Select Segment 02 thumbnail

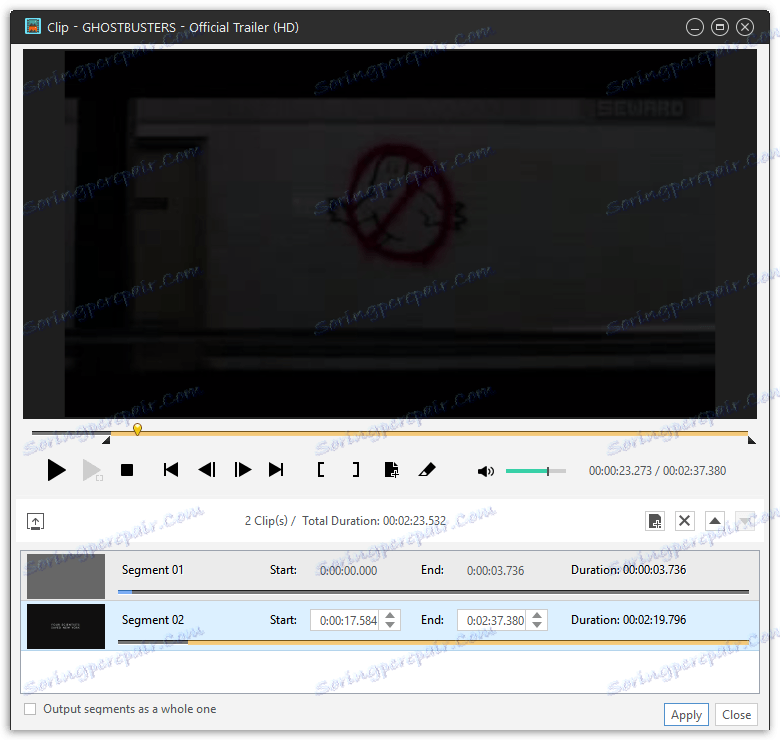point(66,627)
